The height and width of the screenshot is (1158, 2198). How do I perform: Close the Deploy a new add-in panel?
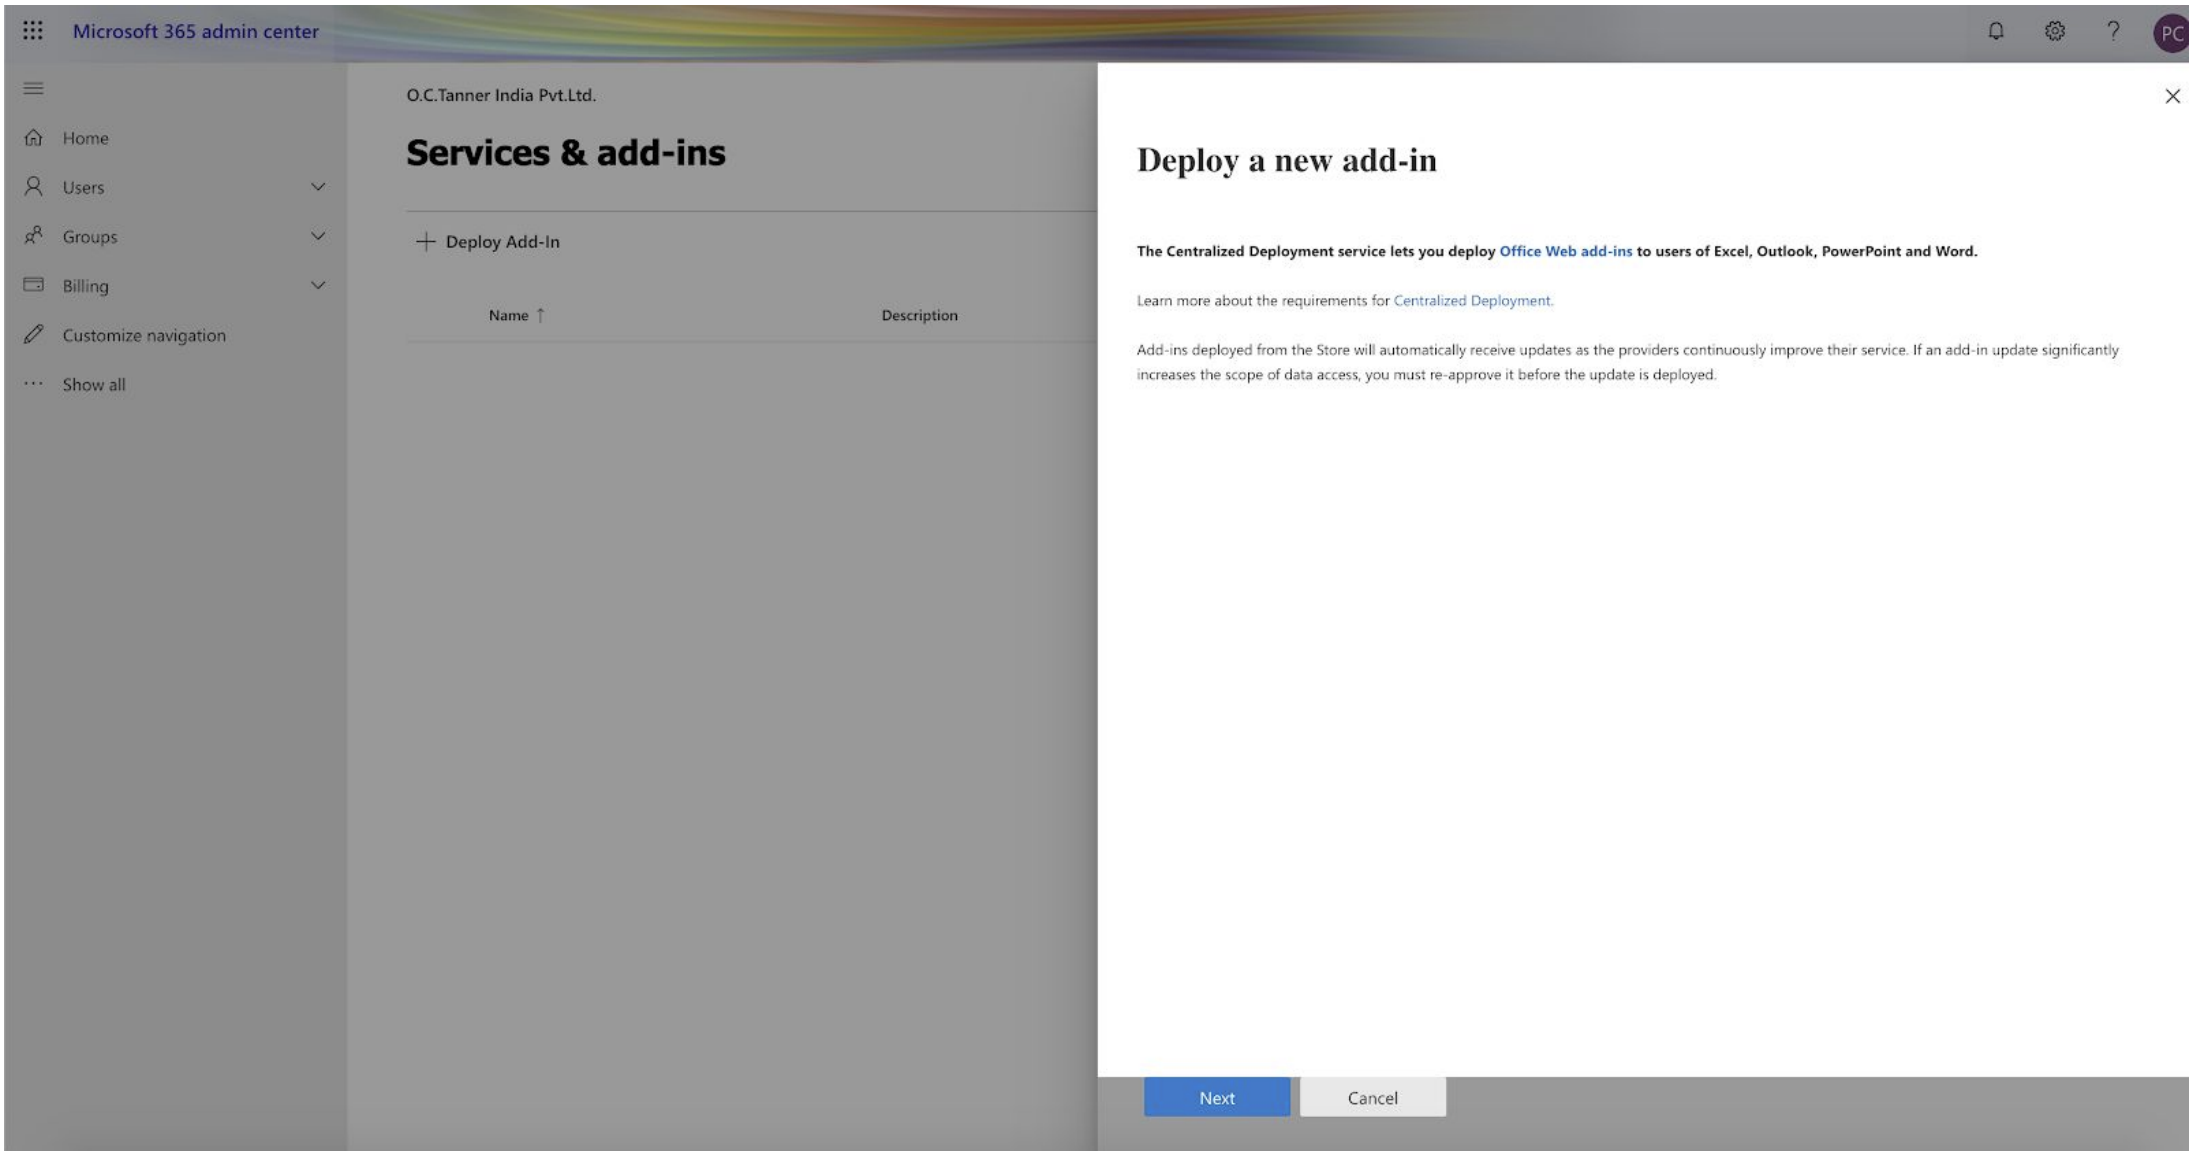click(2172, 96)
